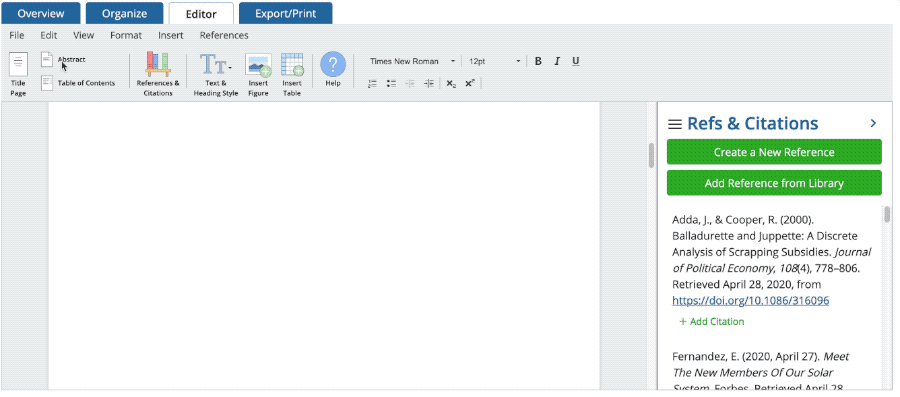The height and width of the screenshot is (397, 900).
Task: Click the Title Page icon
Action: point(18,64)
